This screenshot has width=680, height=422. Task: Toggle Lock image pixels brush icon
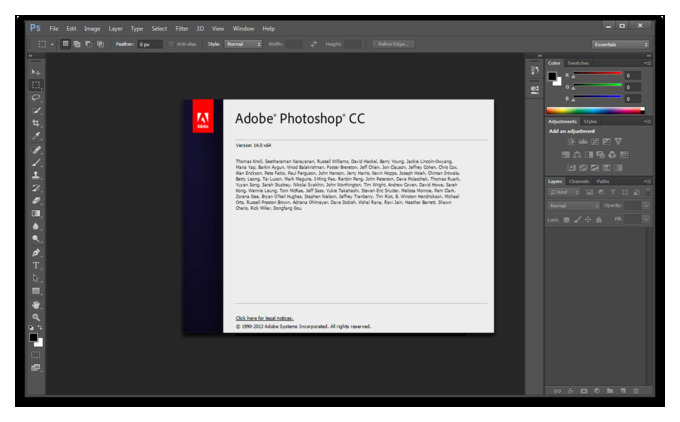tap(577, 219)
